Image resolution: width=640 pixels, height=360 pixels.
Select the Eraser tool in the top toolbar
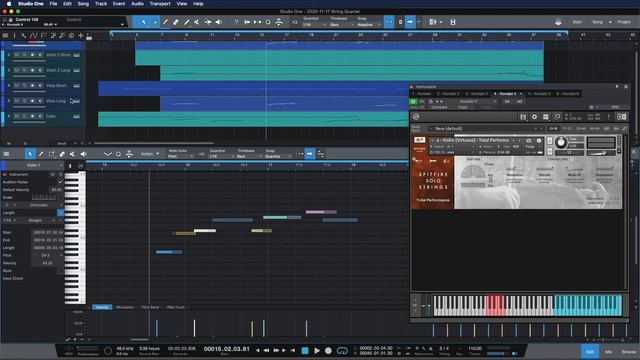(176, 22)
